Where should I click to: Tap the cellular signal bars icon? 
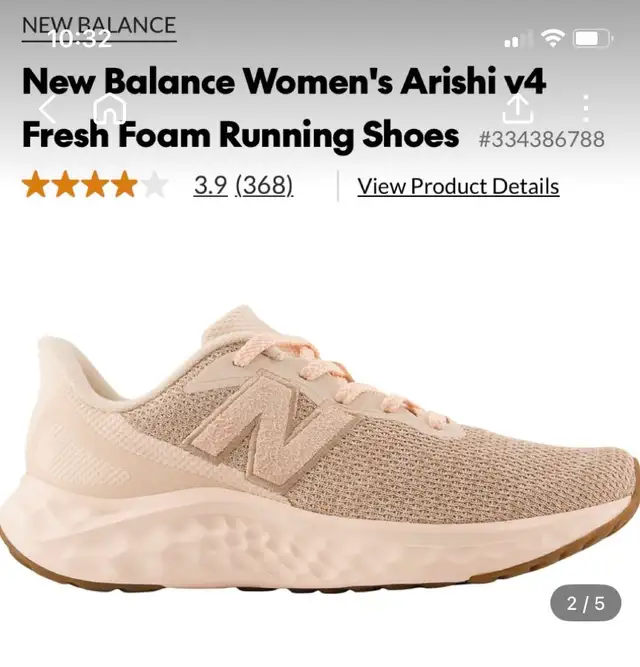point(518,39)
